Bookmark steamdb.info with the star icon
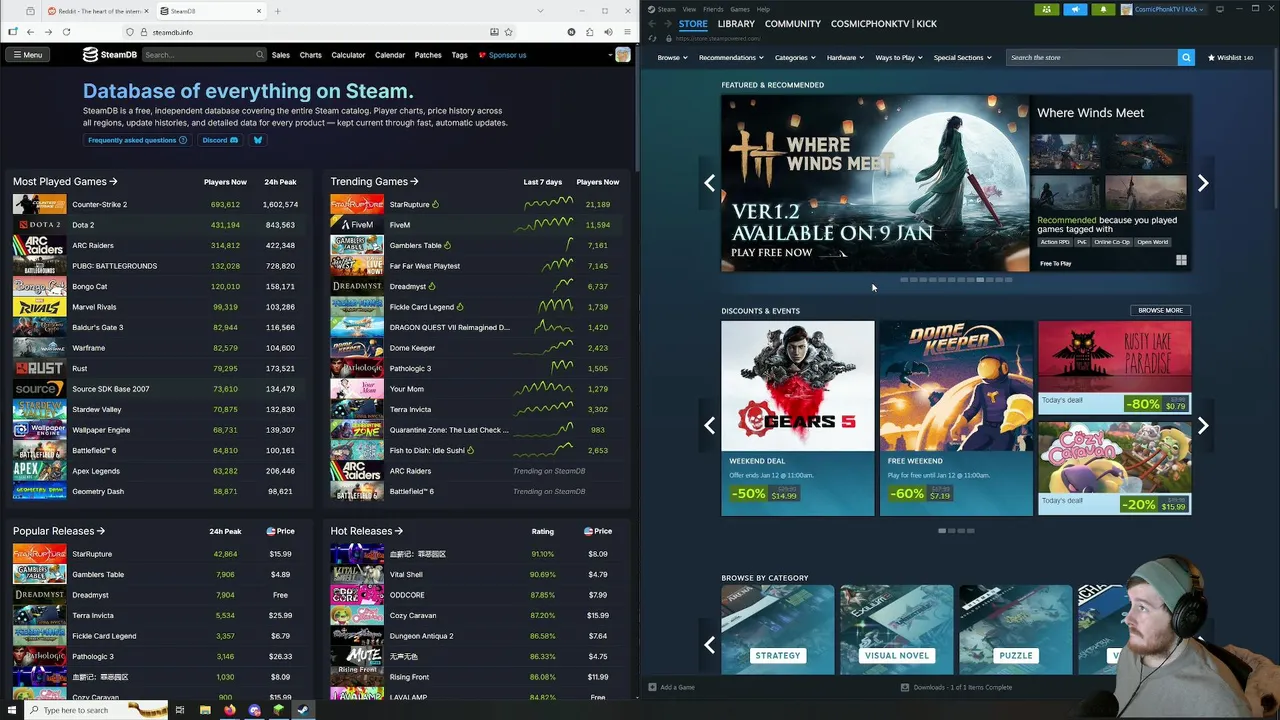Viewport: 1280px width, 720px height. pos(508,32)
